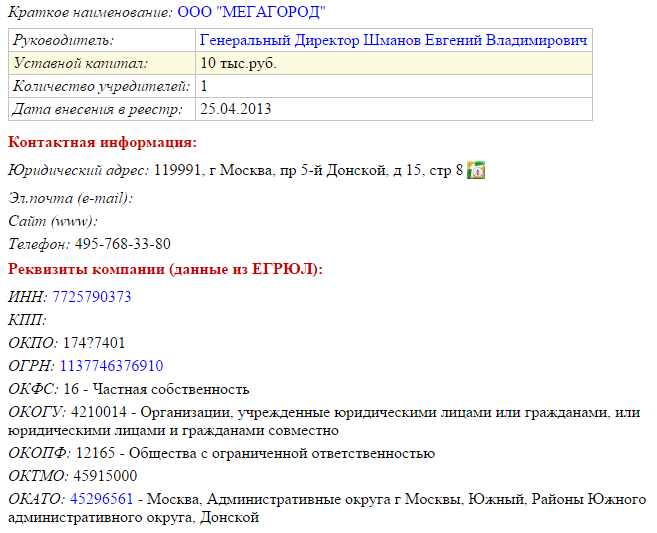Click the 'Дата внесения в реестр:' label
The height and width of the screenshot is (533, 657).
(x=98, y=109)
